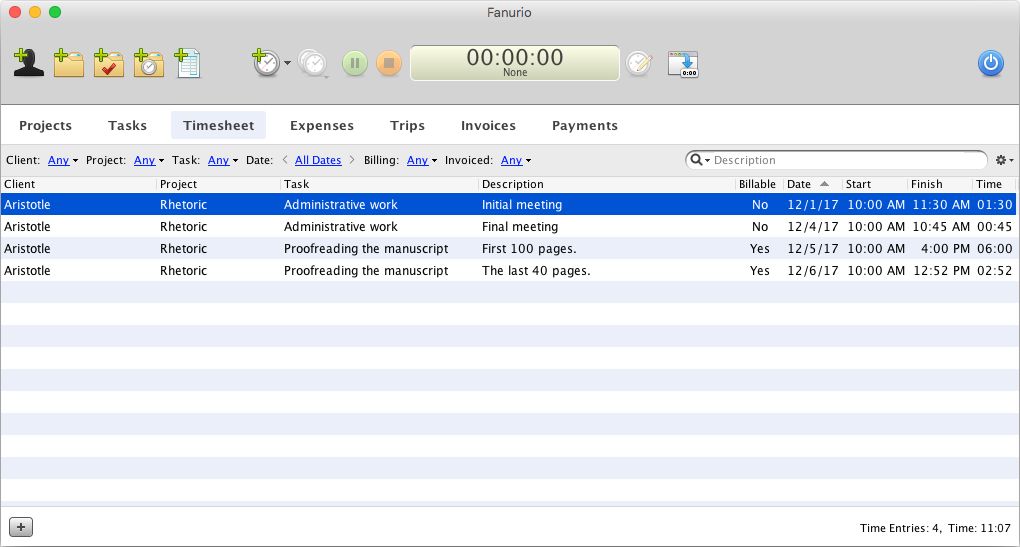This screenshot has width=1020, height=547.
Task: Sort by Date column header
Action: click(x=812, y=184)
